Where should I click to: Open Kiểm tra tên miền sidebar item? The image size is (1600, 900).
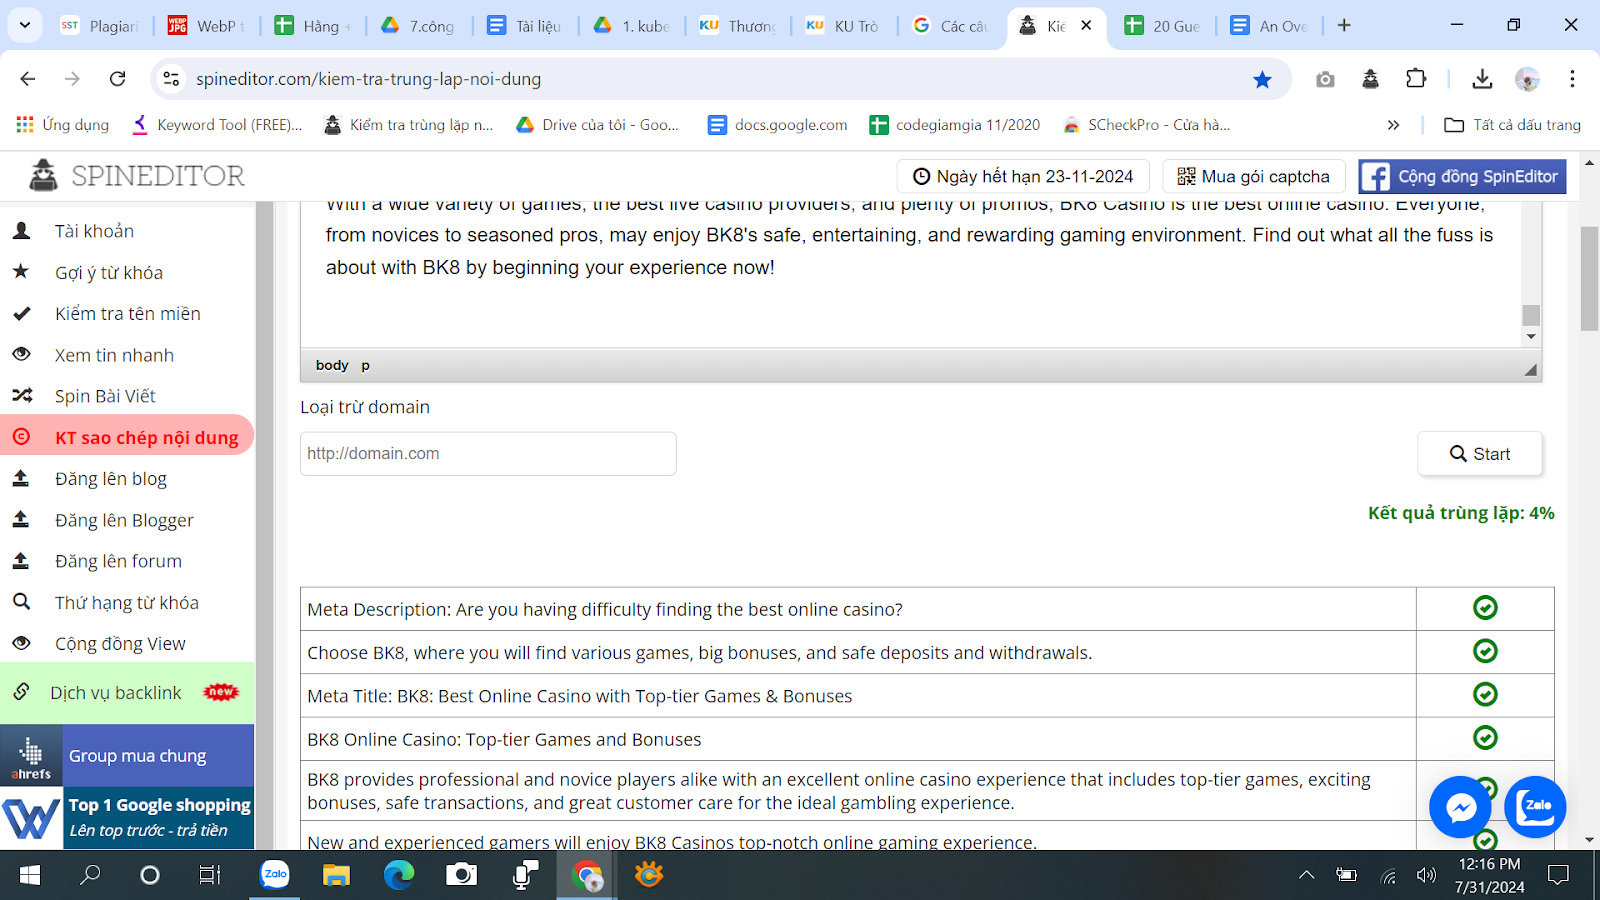coord(127,314)
